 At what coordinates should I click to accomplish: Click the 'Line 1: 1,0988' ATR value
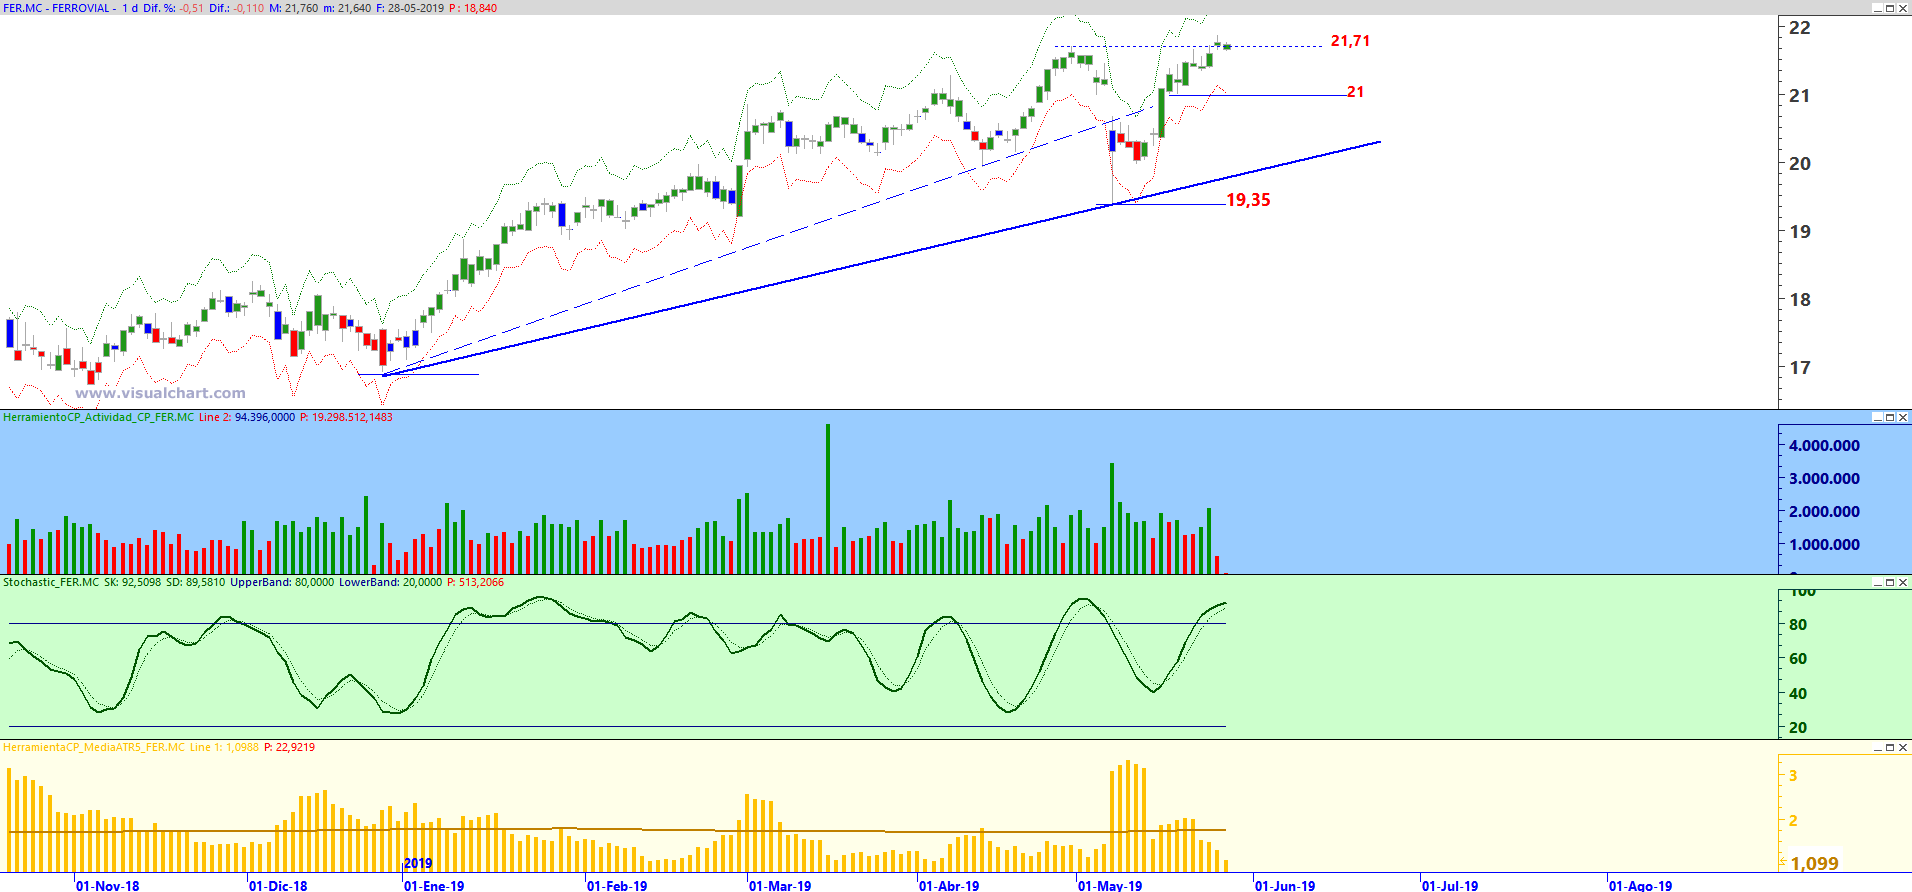coord(224,747)
